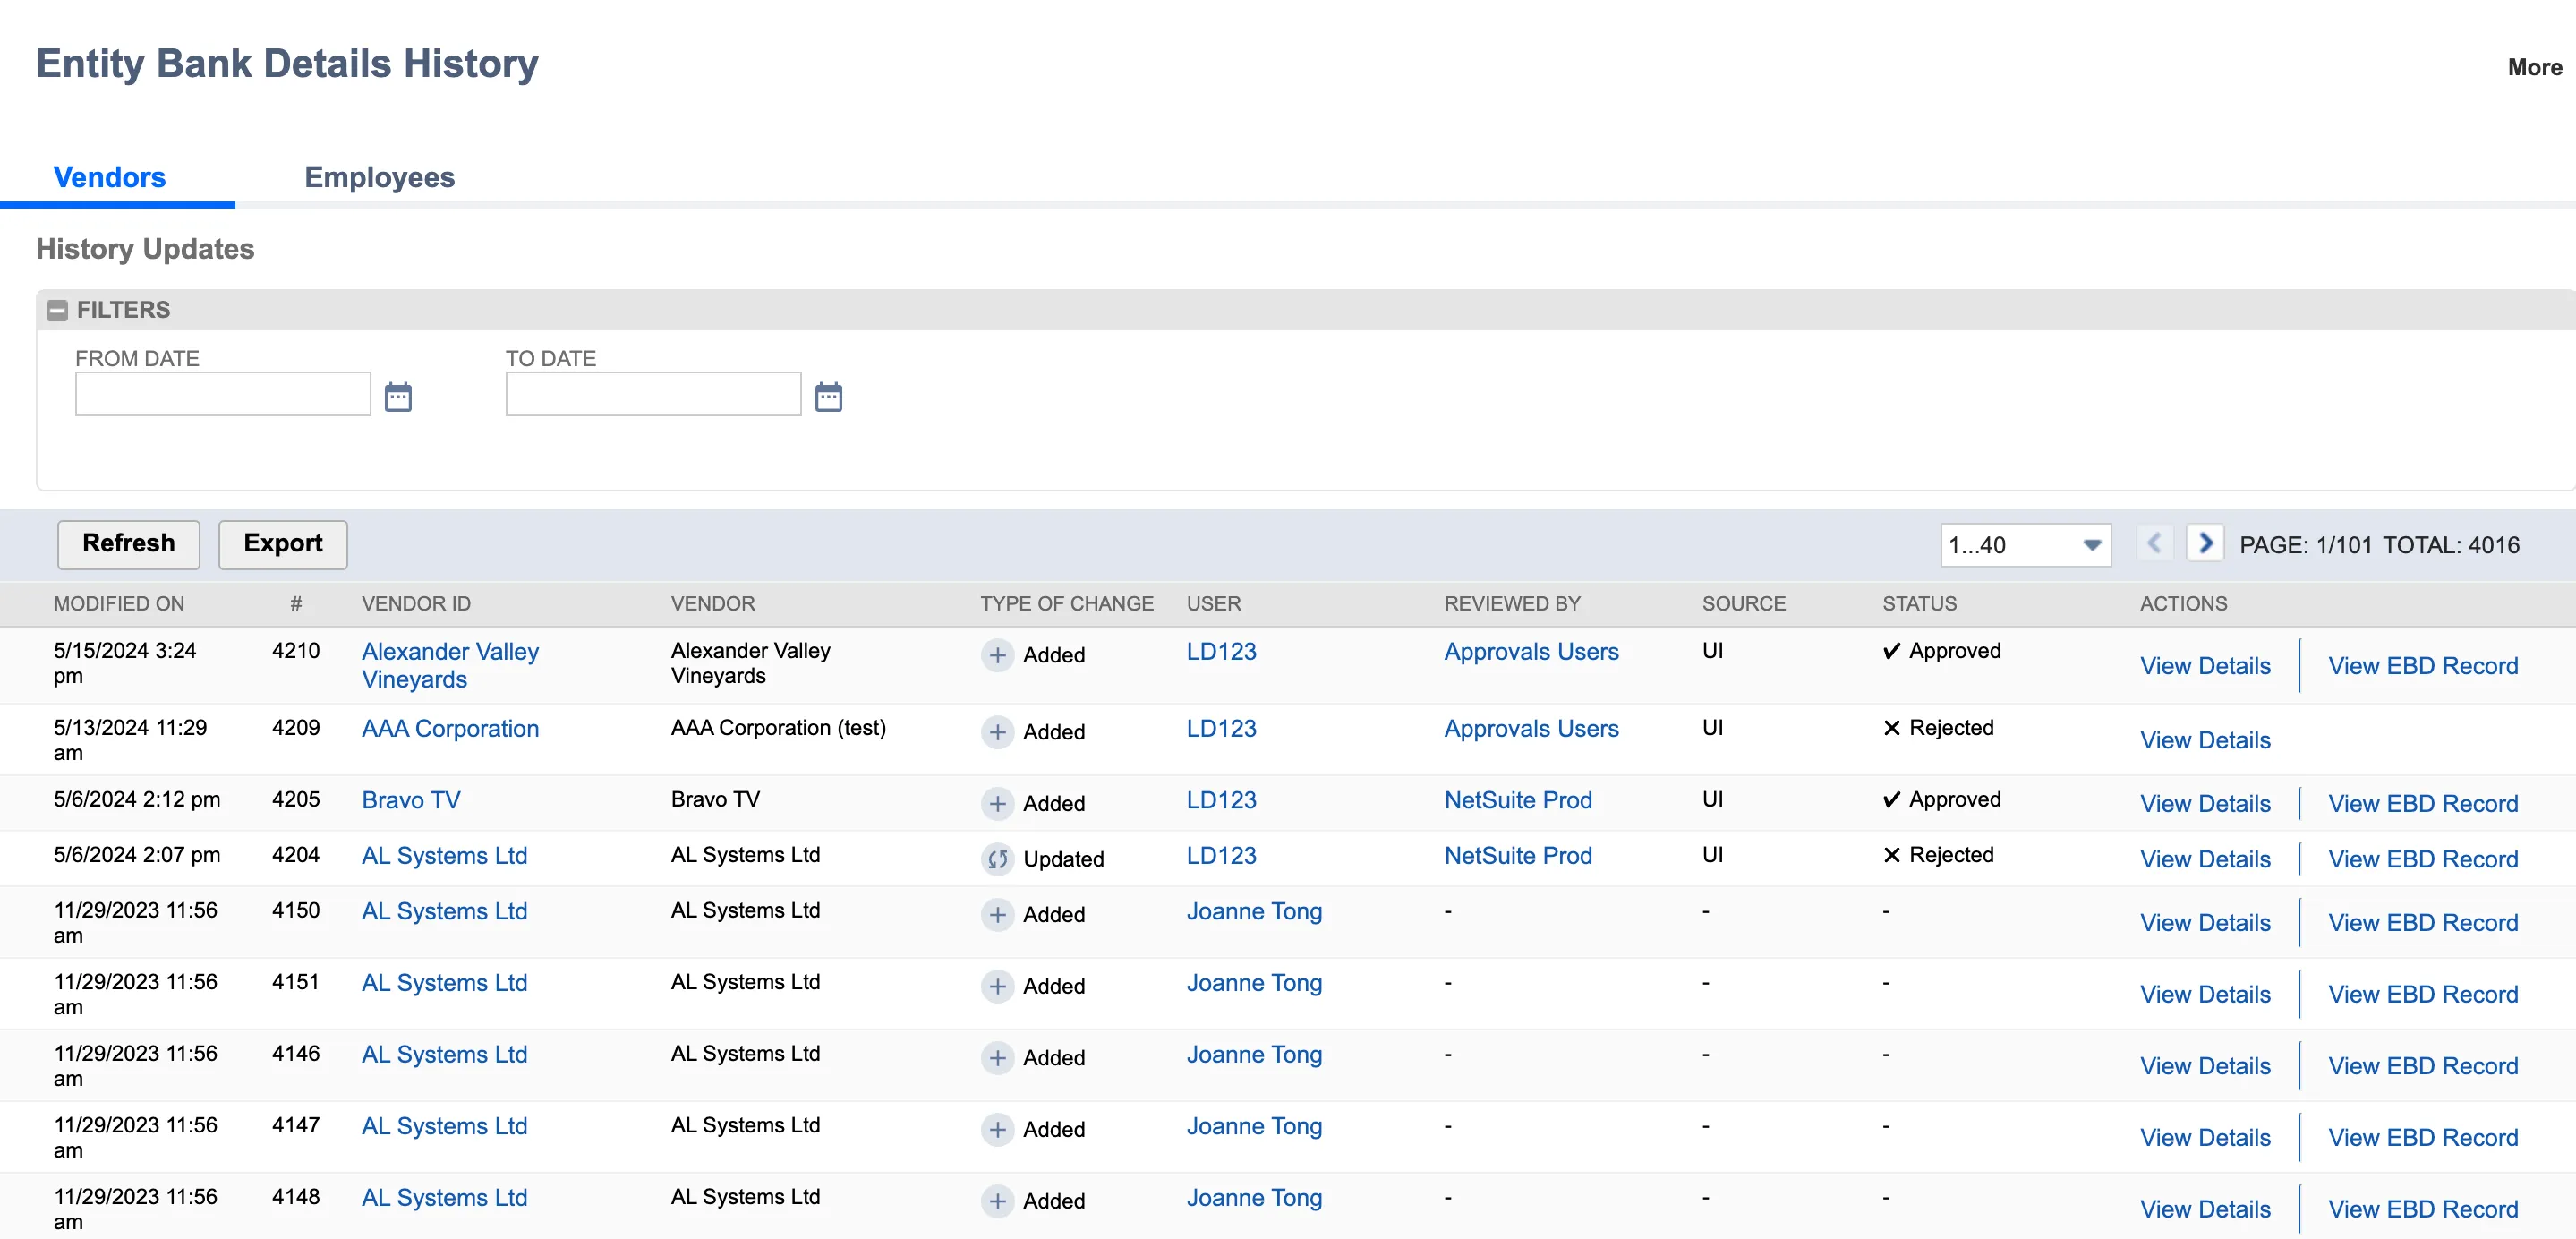Image resolution: width=2576 pixels, height=1239 pixels.
Task: Click the plus Added icon in row 4209
Action: point(997,732)
